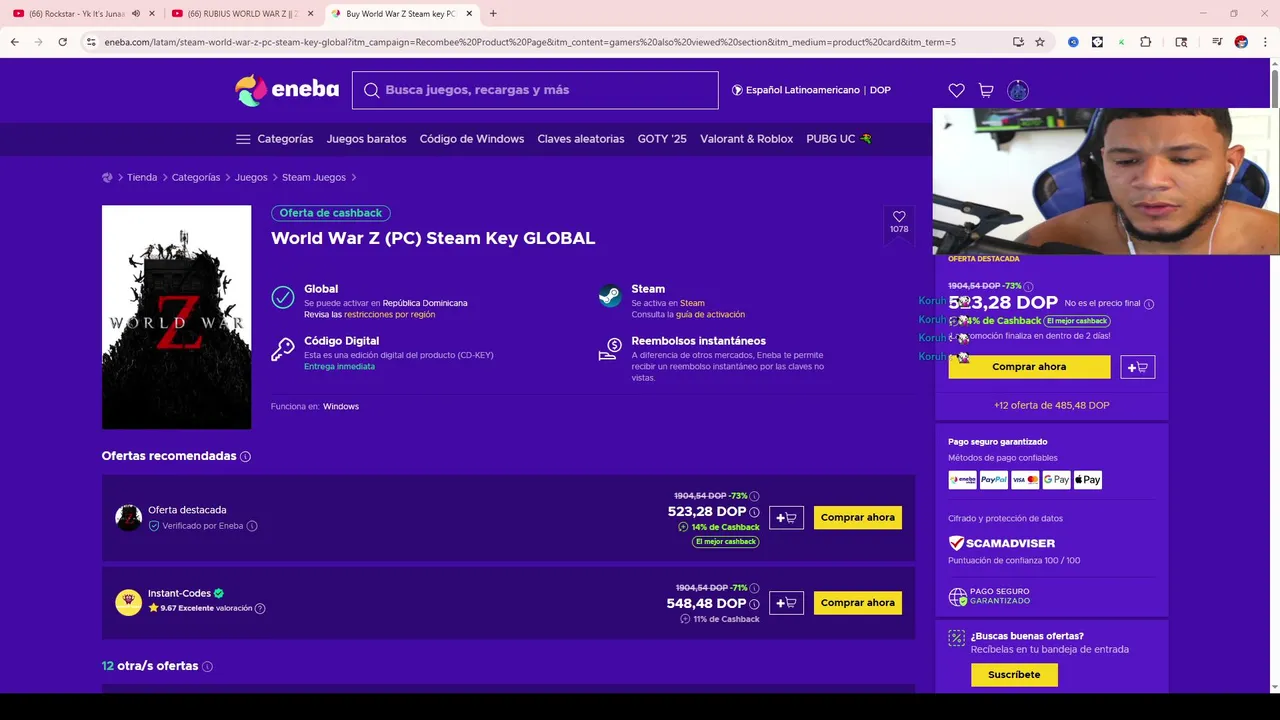The width and height of the screenshot is (1280, 720).
Task: Open Juegos baratos menu item
Action: (x=366, y=139)
